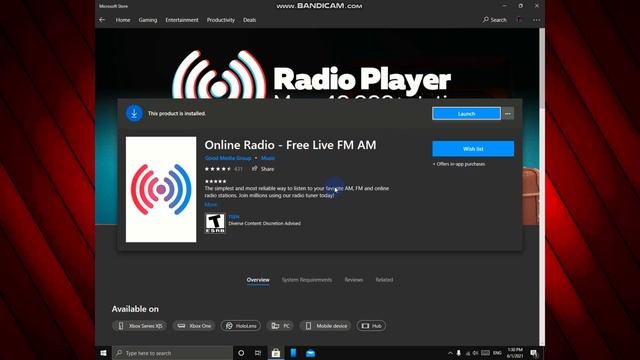Show hidden system tray icons
Viewport: 640px width, 360px height.
click(x=450, y=353)
